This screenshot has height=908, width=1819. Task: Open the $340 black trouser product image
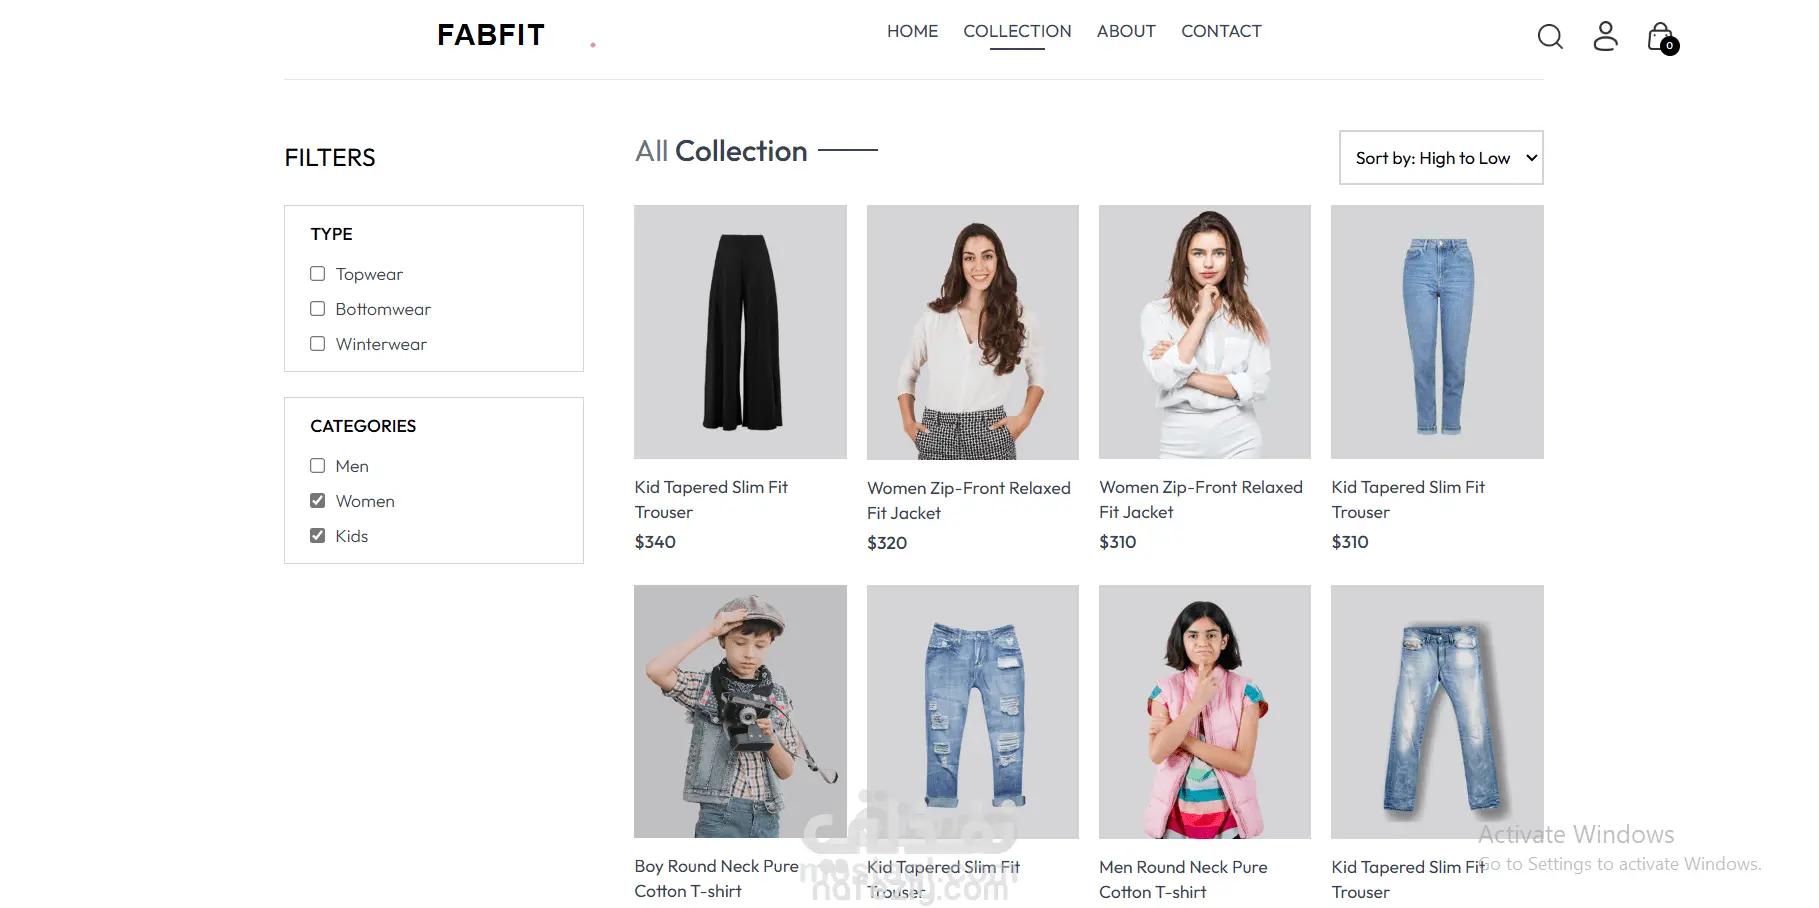(740, 332)
